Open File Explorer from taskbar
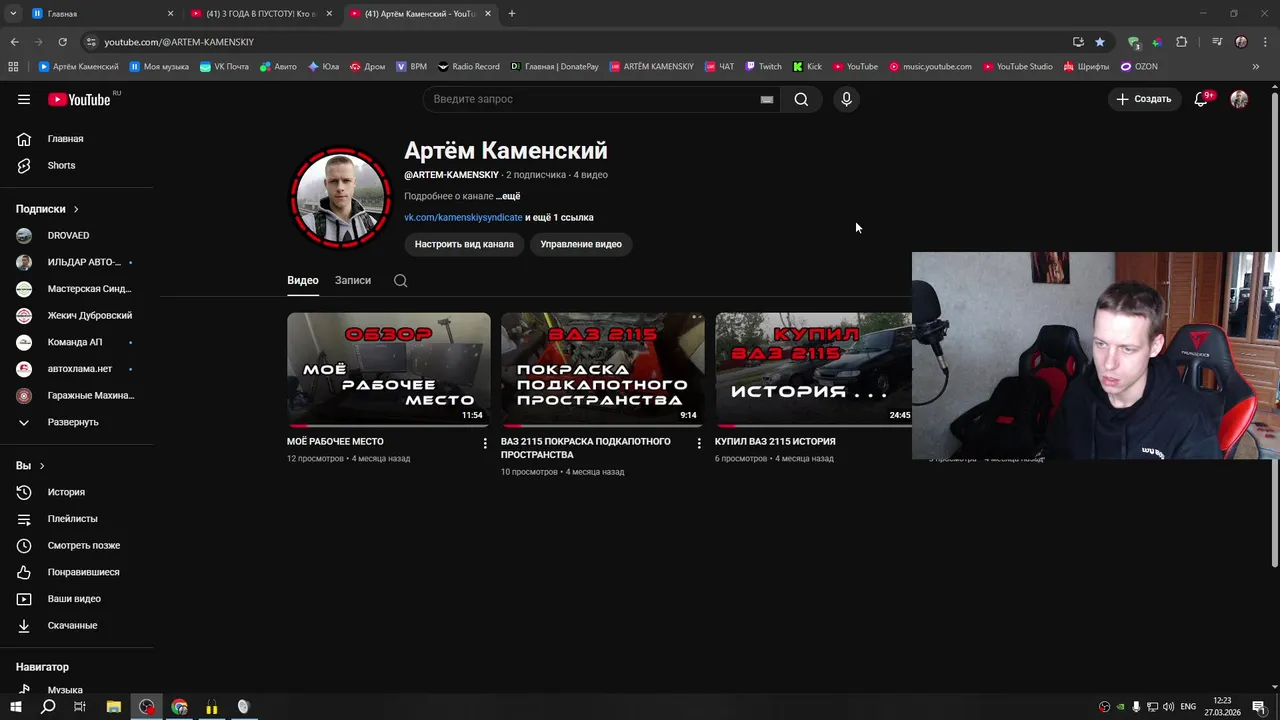This screenshot has width=1280, height=720. tap(114, 707)
